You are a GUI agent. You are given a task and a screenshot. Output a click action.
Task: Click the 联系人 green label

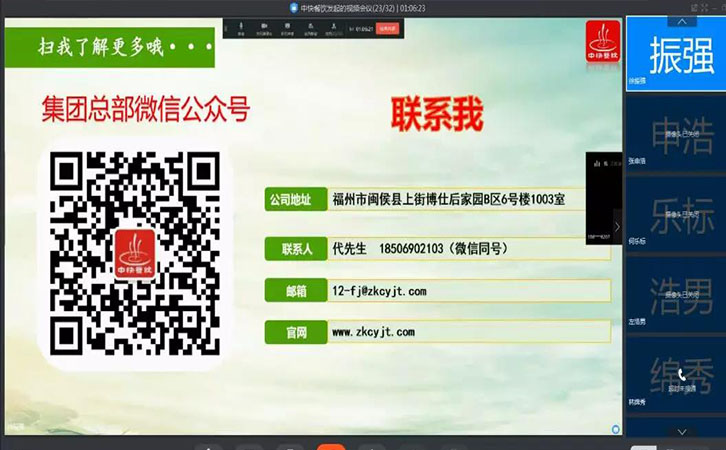point(296,249)
